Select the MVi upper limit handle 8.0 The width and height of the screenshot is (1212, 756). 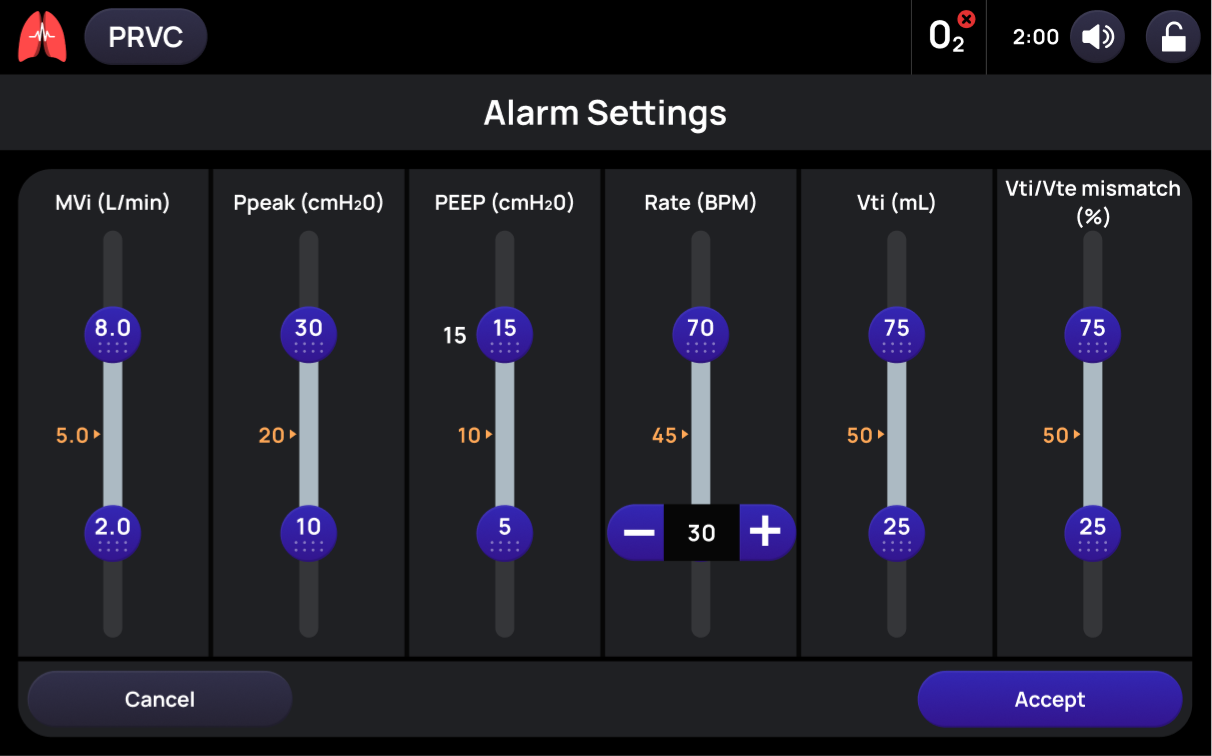tap(113, 334)
